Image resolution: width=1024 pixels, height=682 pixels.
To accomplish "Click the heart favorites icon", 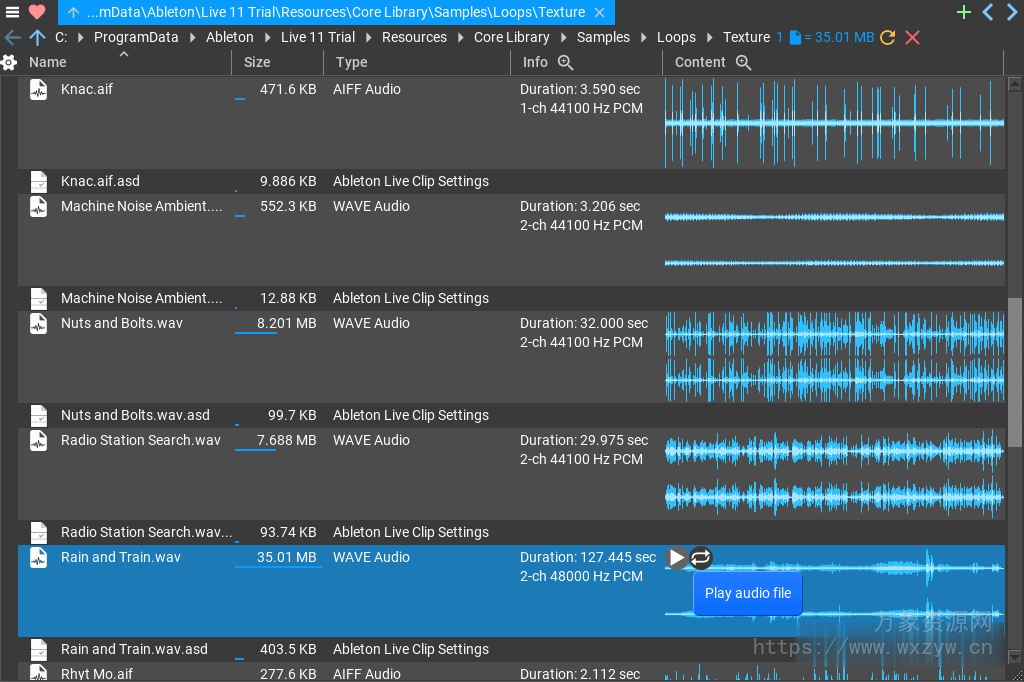I will (x=36, y=12).
